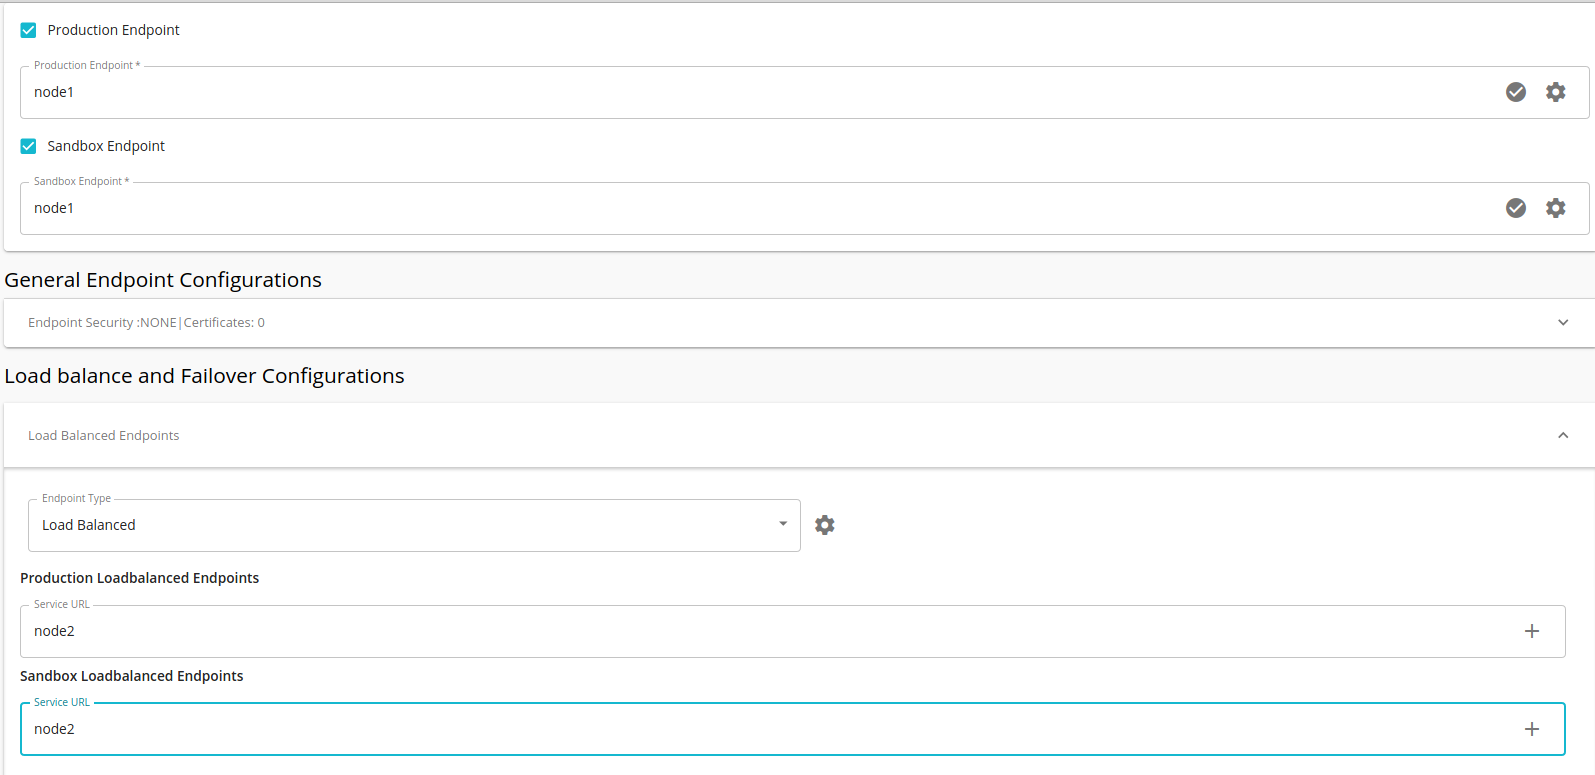
Task: Focus Production Loadbalanced Service URL field
Action: pyautogui.click(x=700, y=631)
